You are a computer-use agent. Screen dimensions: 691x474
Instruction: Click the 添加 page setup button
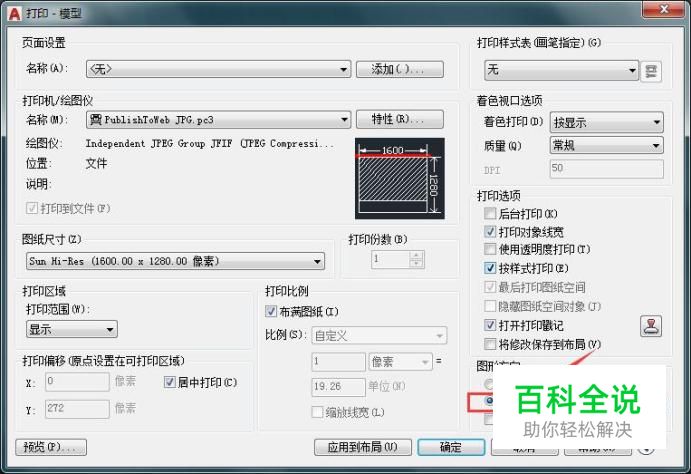400,69
